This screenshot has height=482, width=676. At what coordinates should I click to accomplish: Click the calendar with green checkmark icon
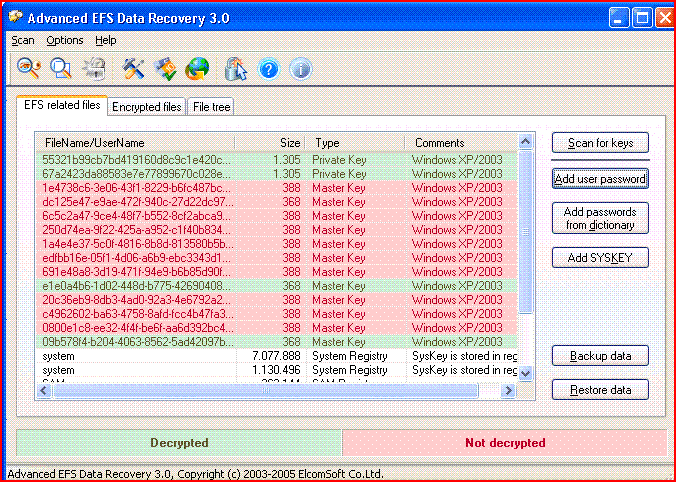165,69
